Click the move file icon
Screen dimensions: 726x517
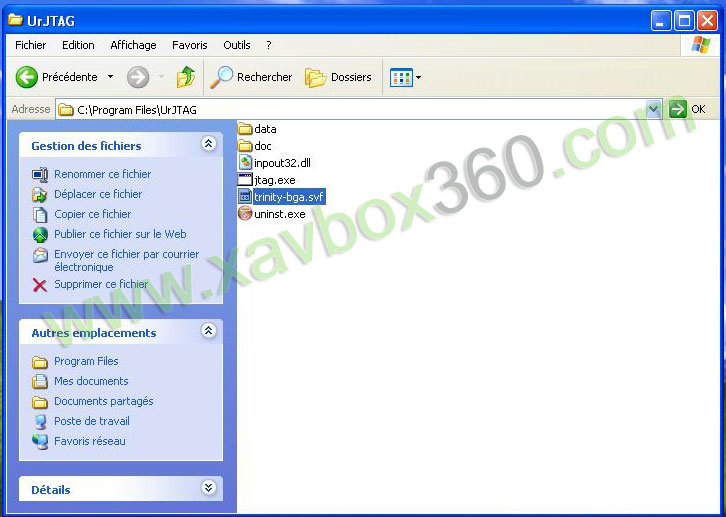tap(40, 194)
